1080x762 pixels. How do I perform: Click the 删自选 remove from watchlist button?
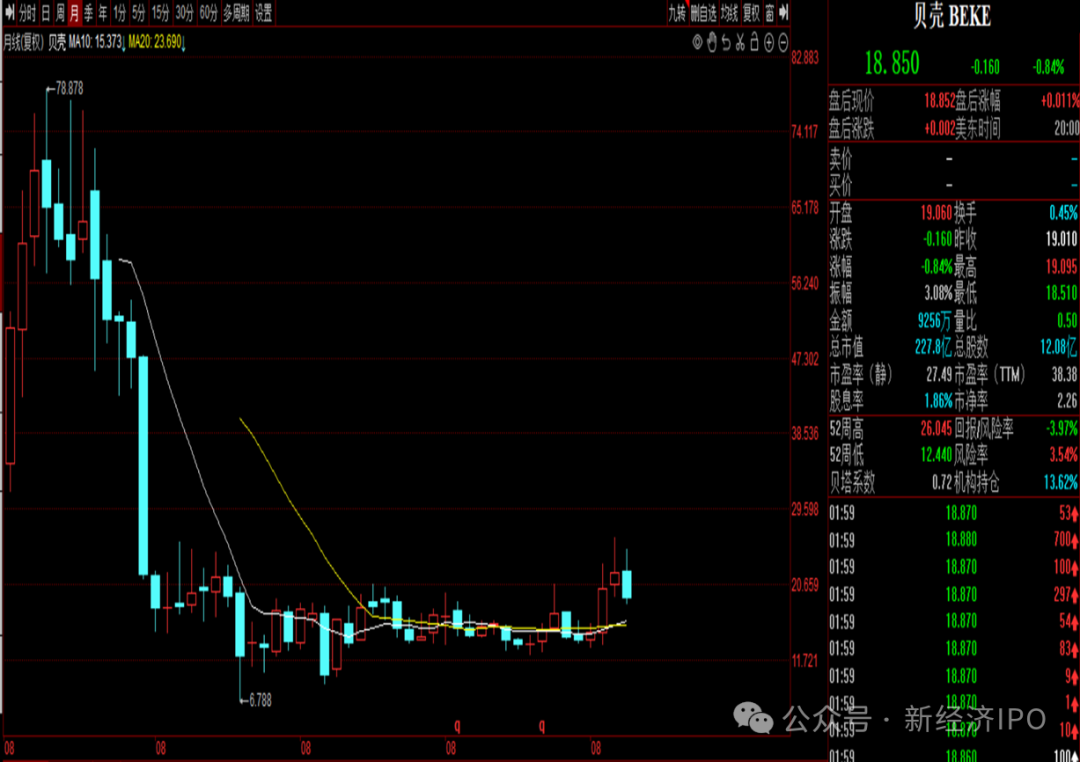(702, 13)
